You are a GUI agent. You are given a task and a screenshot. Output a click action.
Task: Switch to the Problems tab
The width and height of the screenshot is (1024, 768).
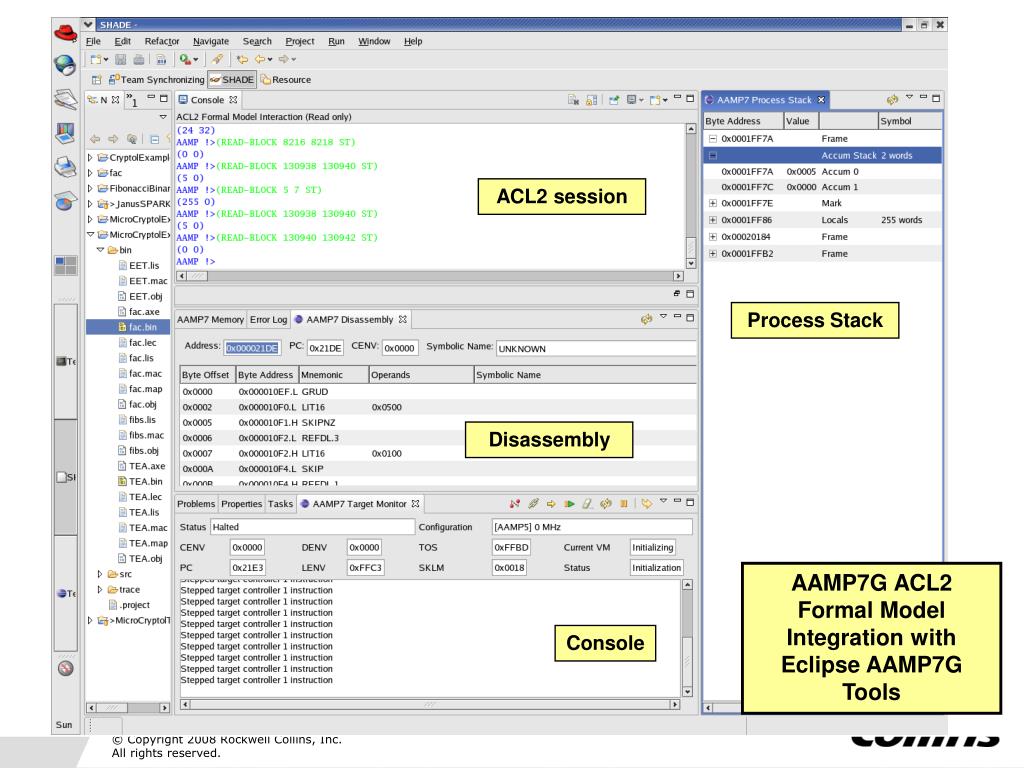[196, 504]
